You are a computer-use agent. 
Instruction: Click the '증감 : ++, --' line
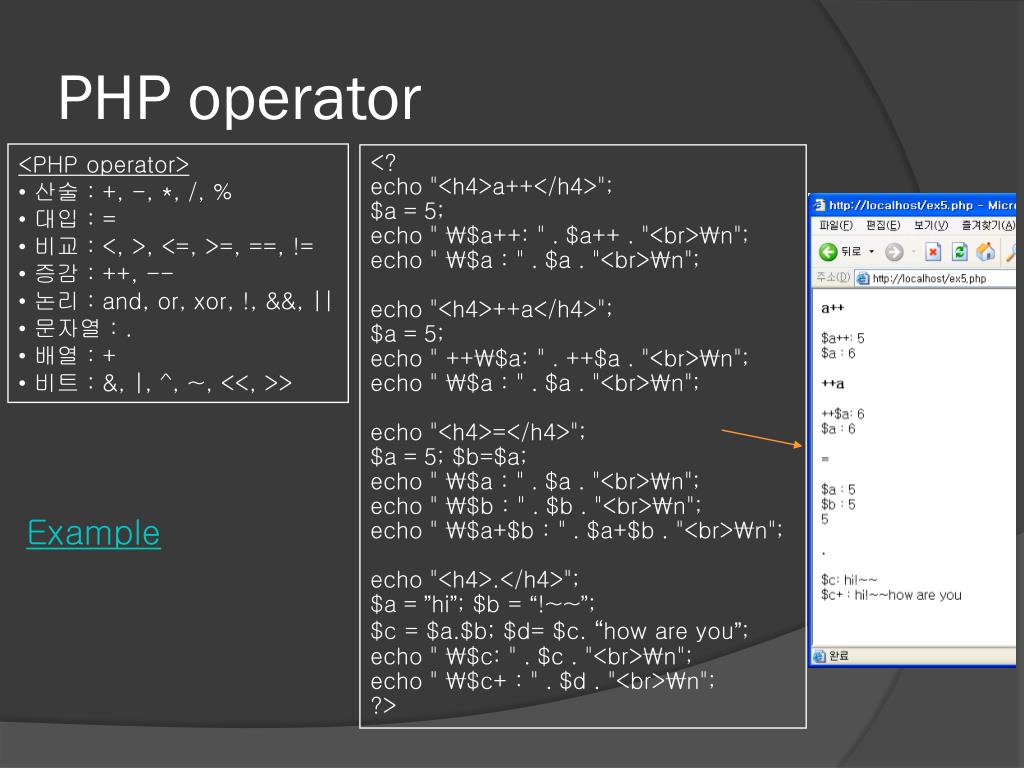(97, 274)
